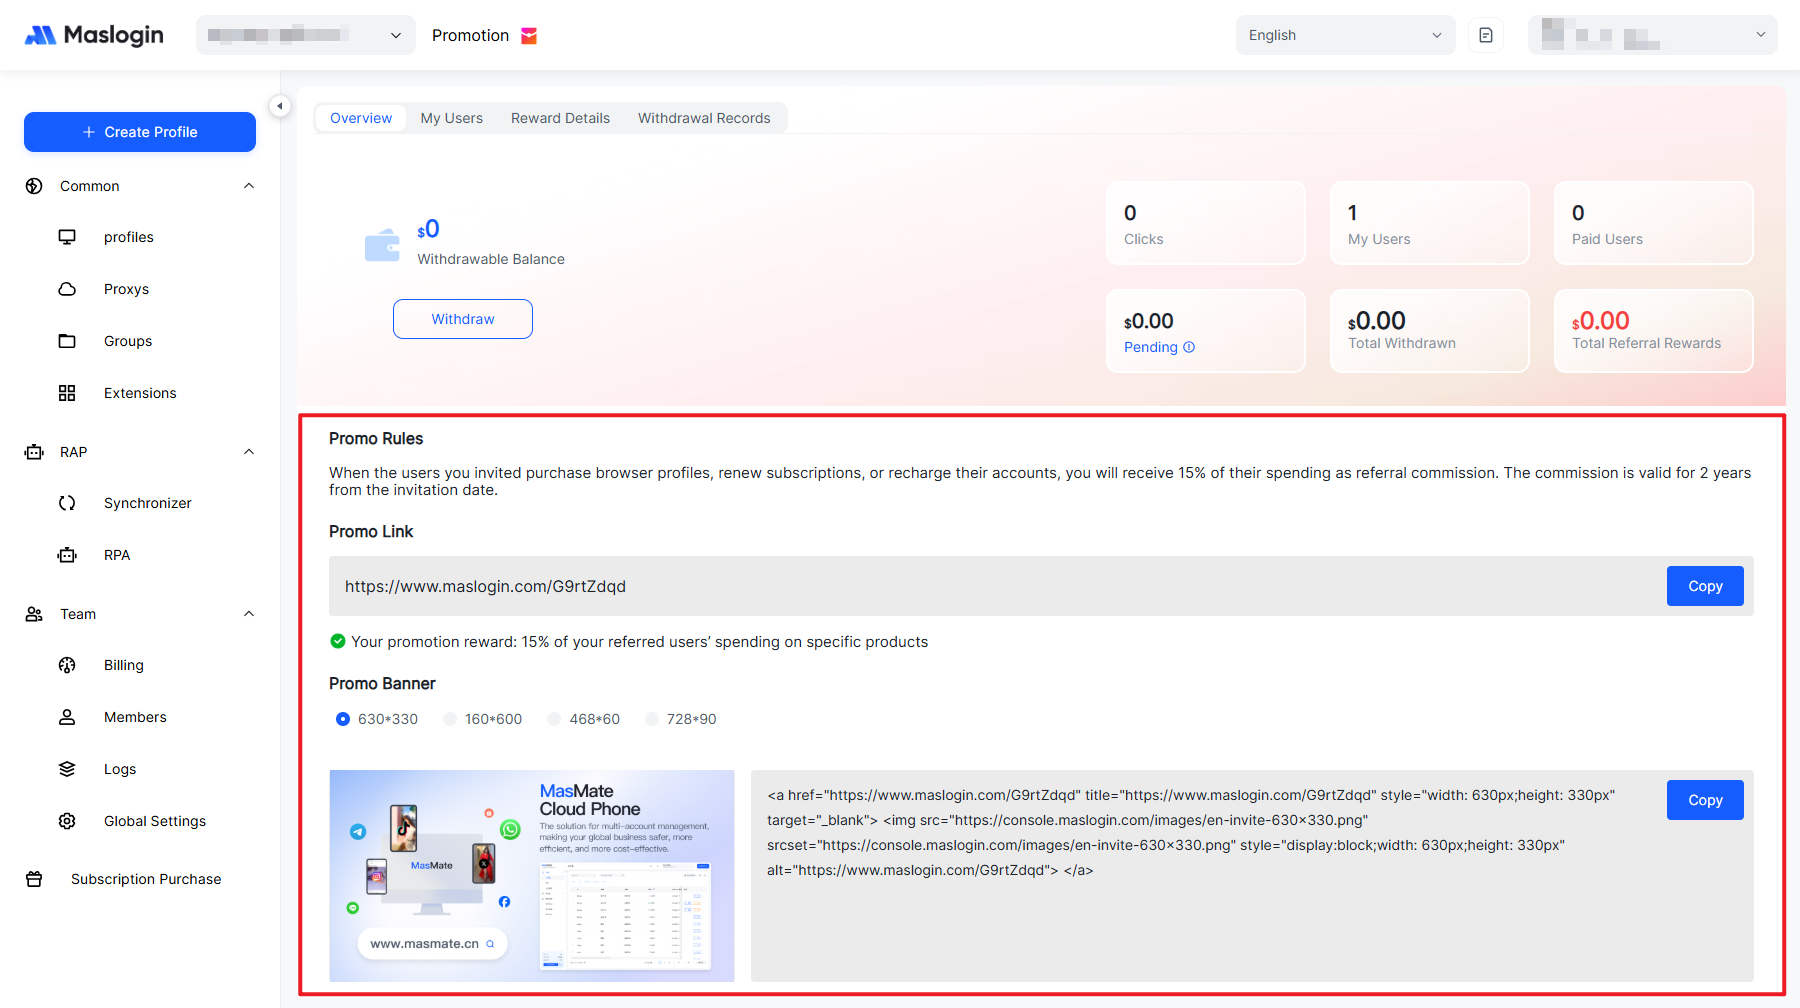Go to RPA in sidebar
The height and width of the screenshot is (1008, 1800).
(116, 555)
